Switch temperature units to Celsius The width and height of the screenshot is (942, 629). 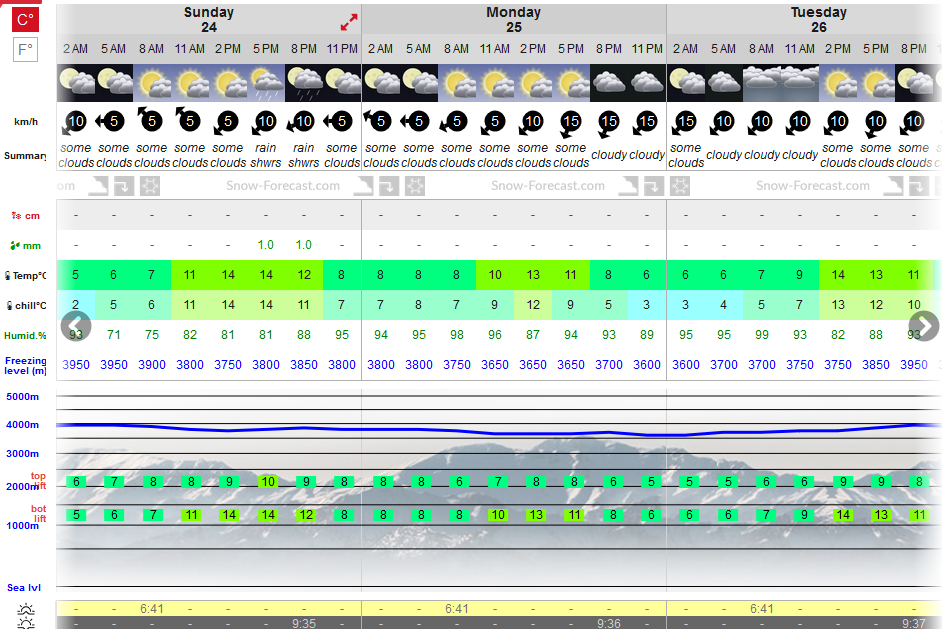point(25,19)
